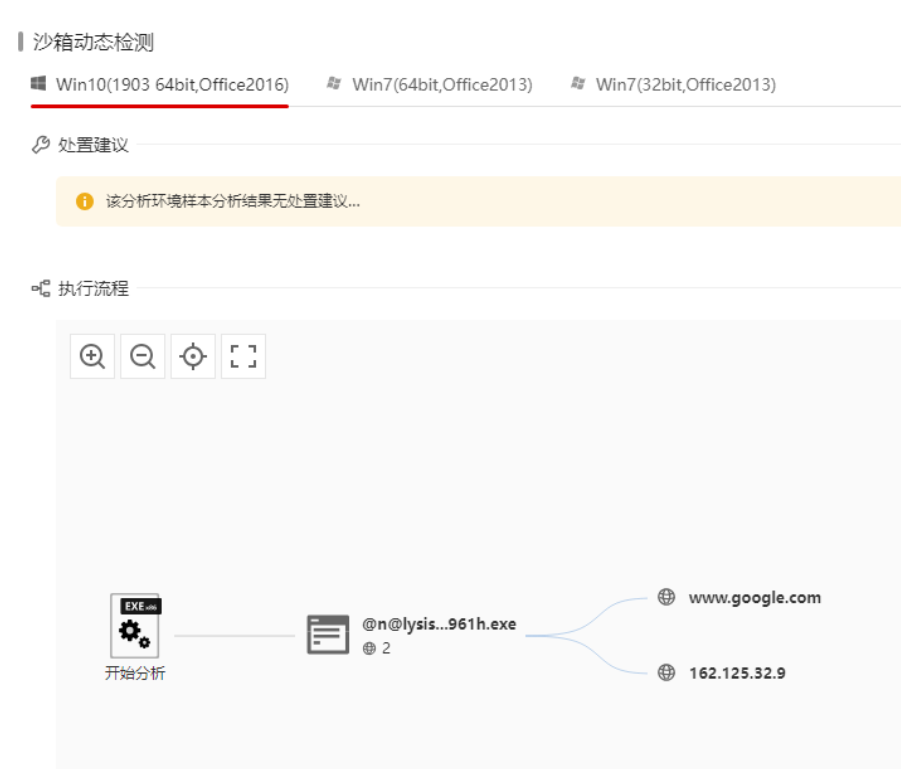
Task: Click the 处置建议 section heading
Action: point(93,145)
